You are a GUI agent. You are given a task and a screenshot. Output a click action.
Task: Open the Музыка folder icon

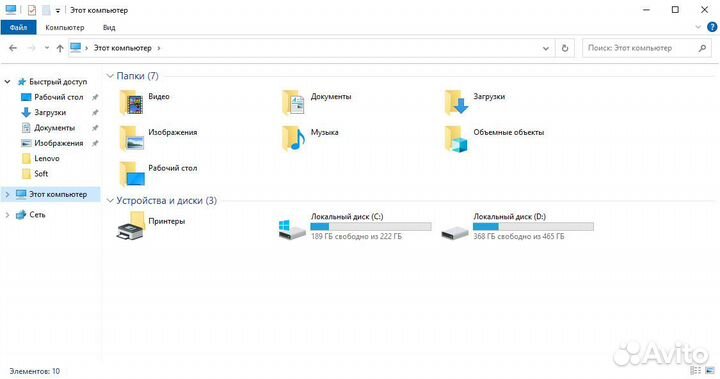pos(293,138)
